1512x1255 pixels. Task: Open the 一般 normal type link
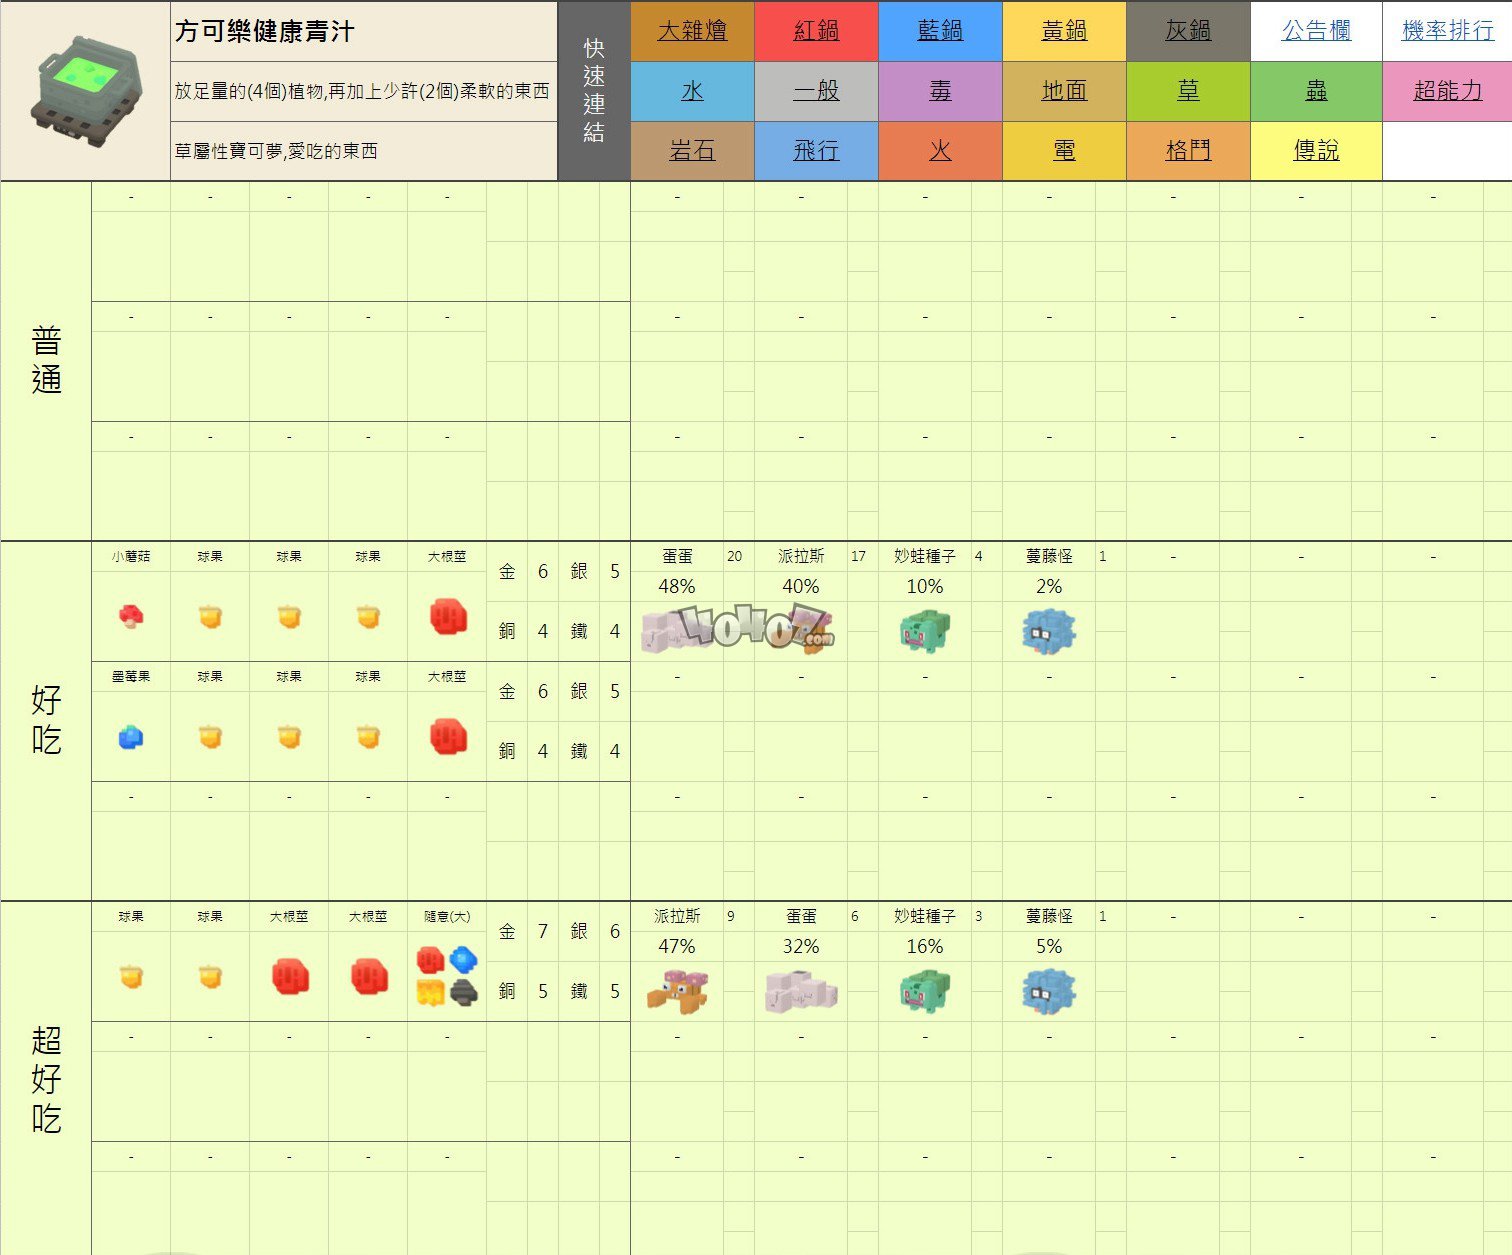pos(816,91)
